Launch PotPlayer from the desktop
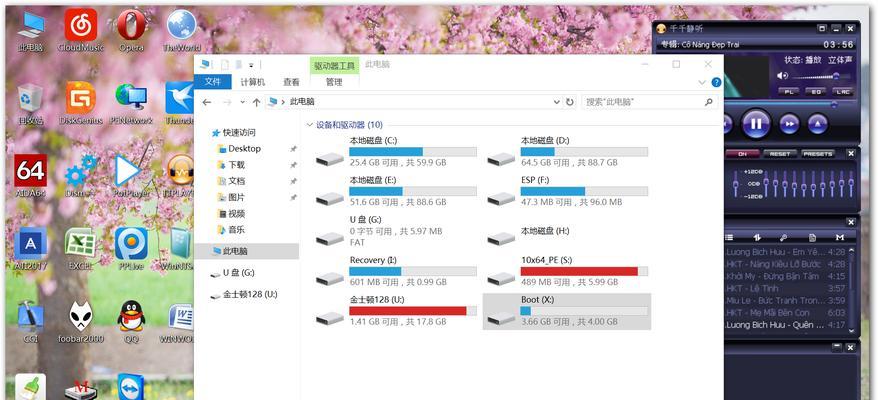 [131, 176]
